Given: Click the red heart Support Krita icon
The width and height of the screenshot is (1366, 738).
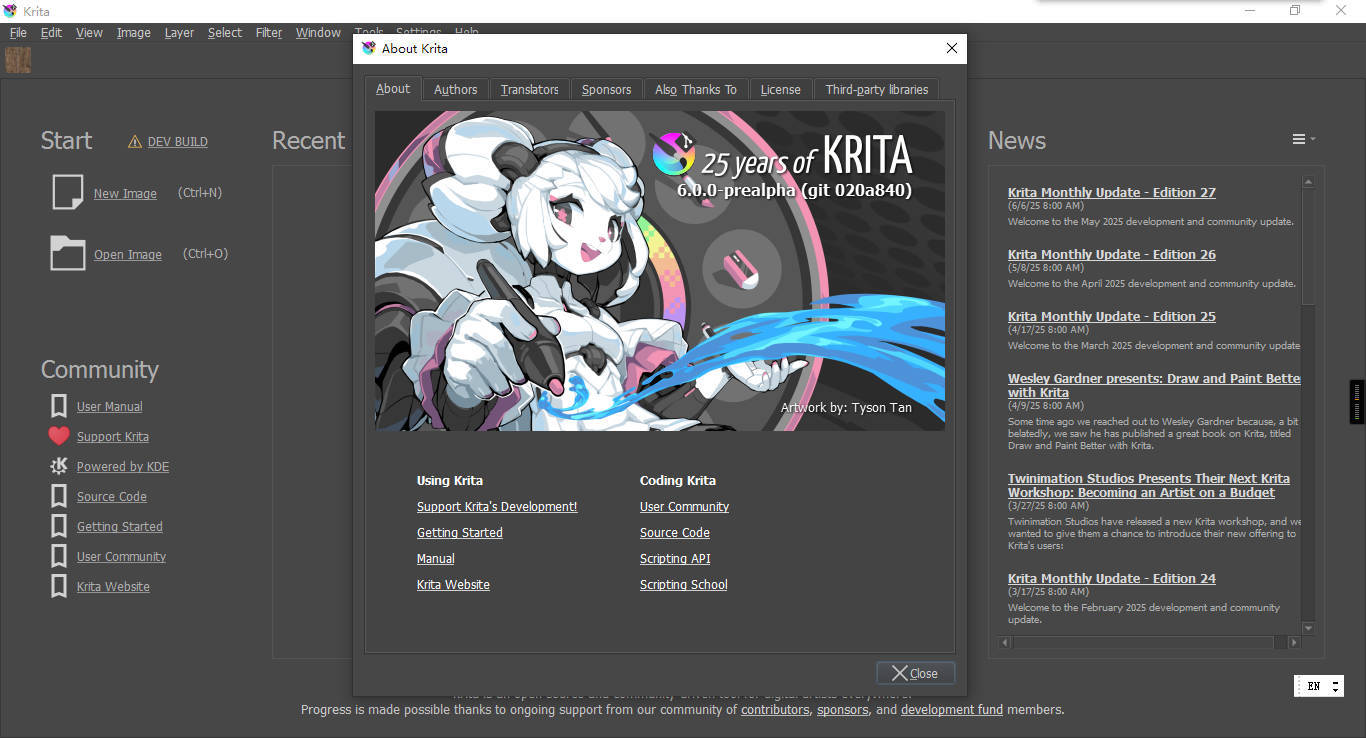Looking at the screenshot, I should (x=59, y=436).
